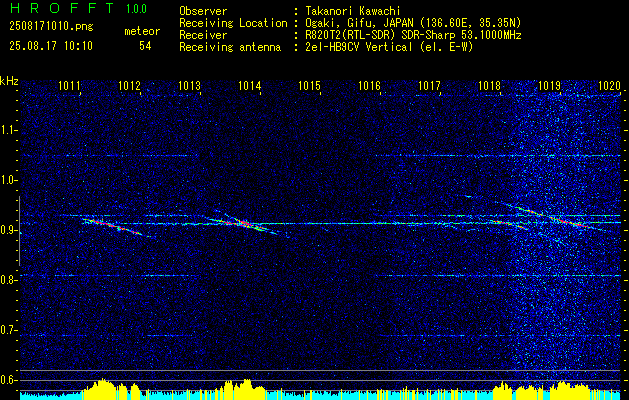Click the 1015 time marker

[310, 85]
